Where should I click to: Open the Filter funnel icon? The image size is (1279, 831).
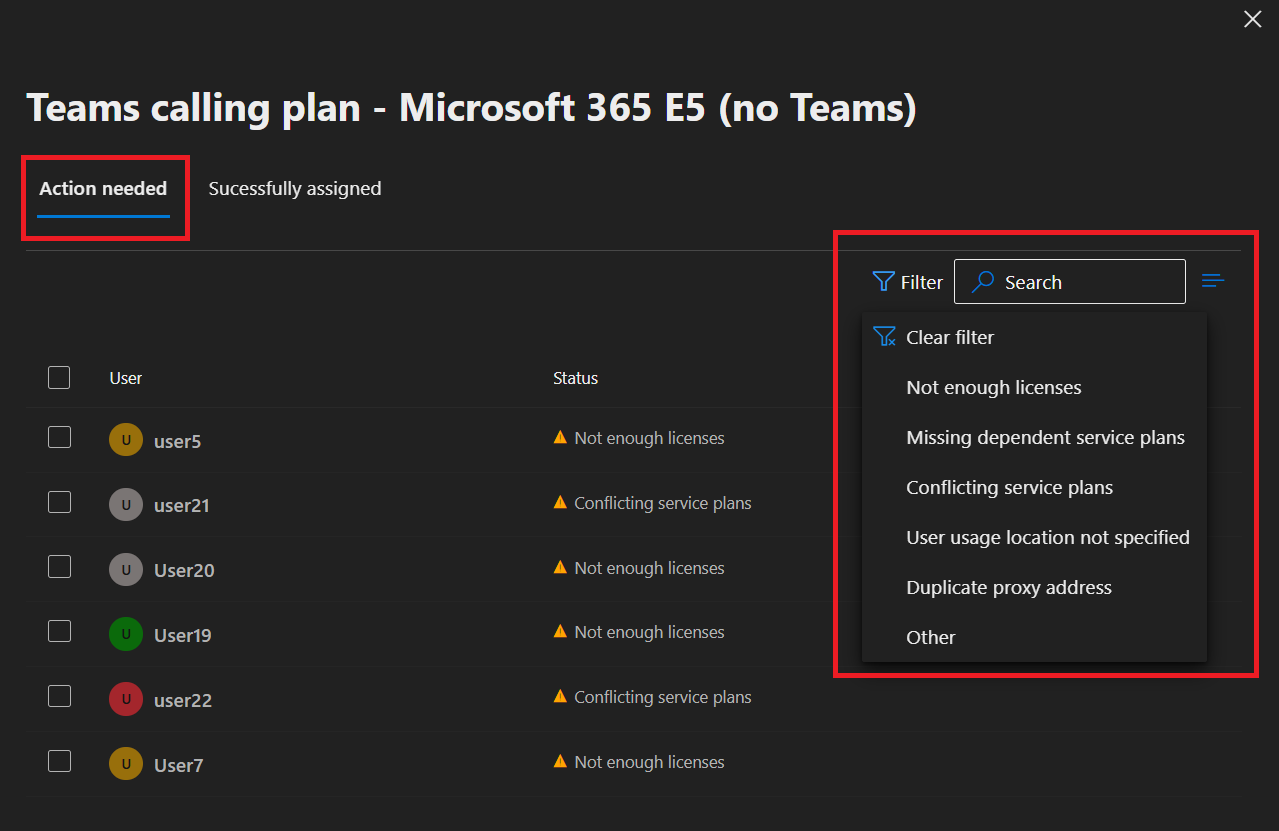pos(881,281)
